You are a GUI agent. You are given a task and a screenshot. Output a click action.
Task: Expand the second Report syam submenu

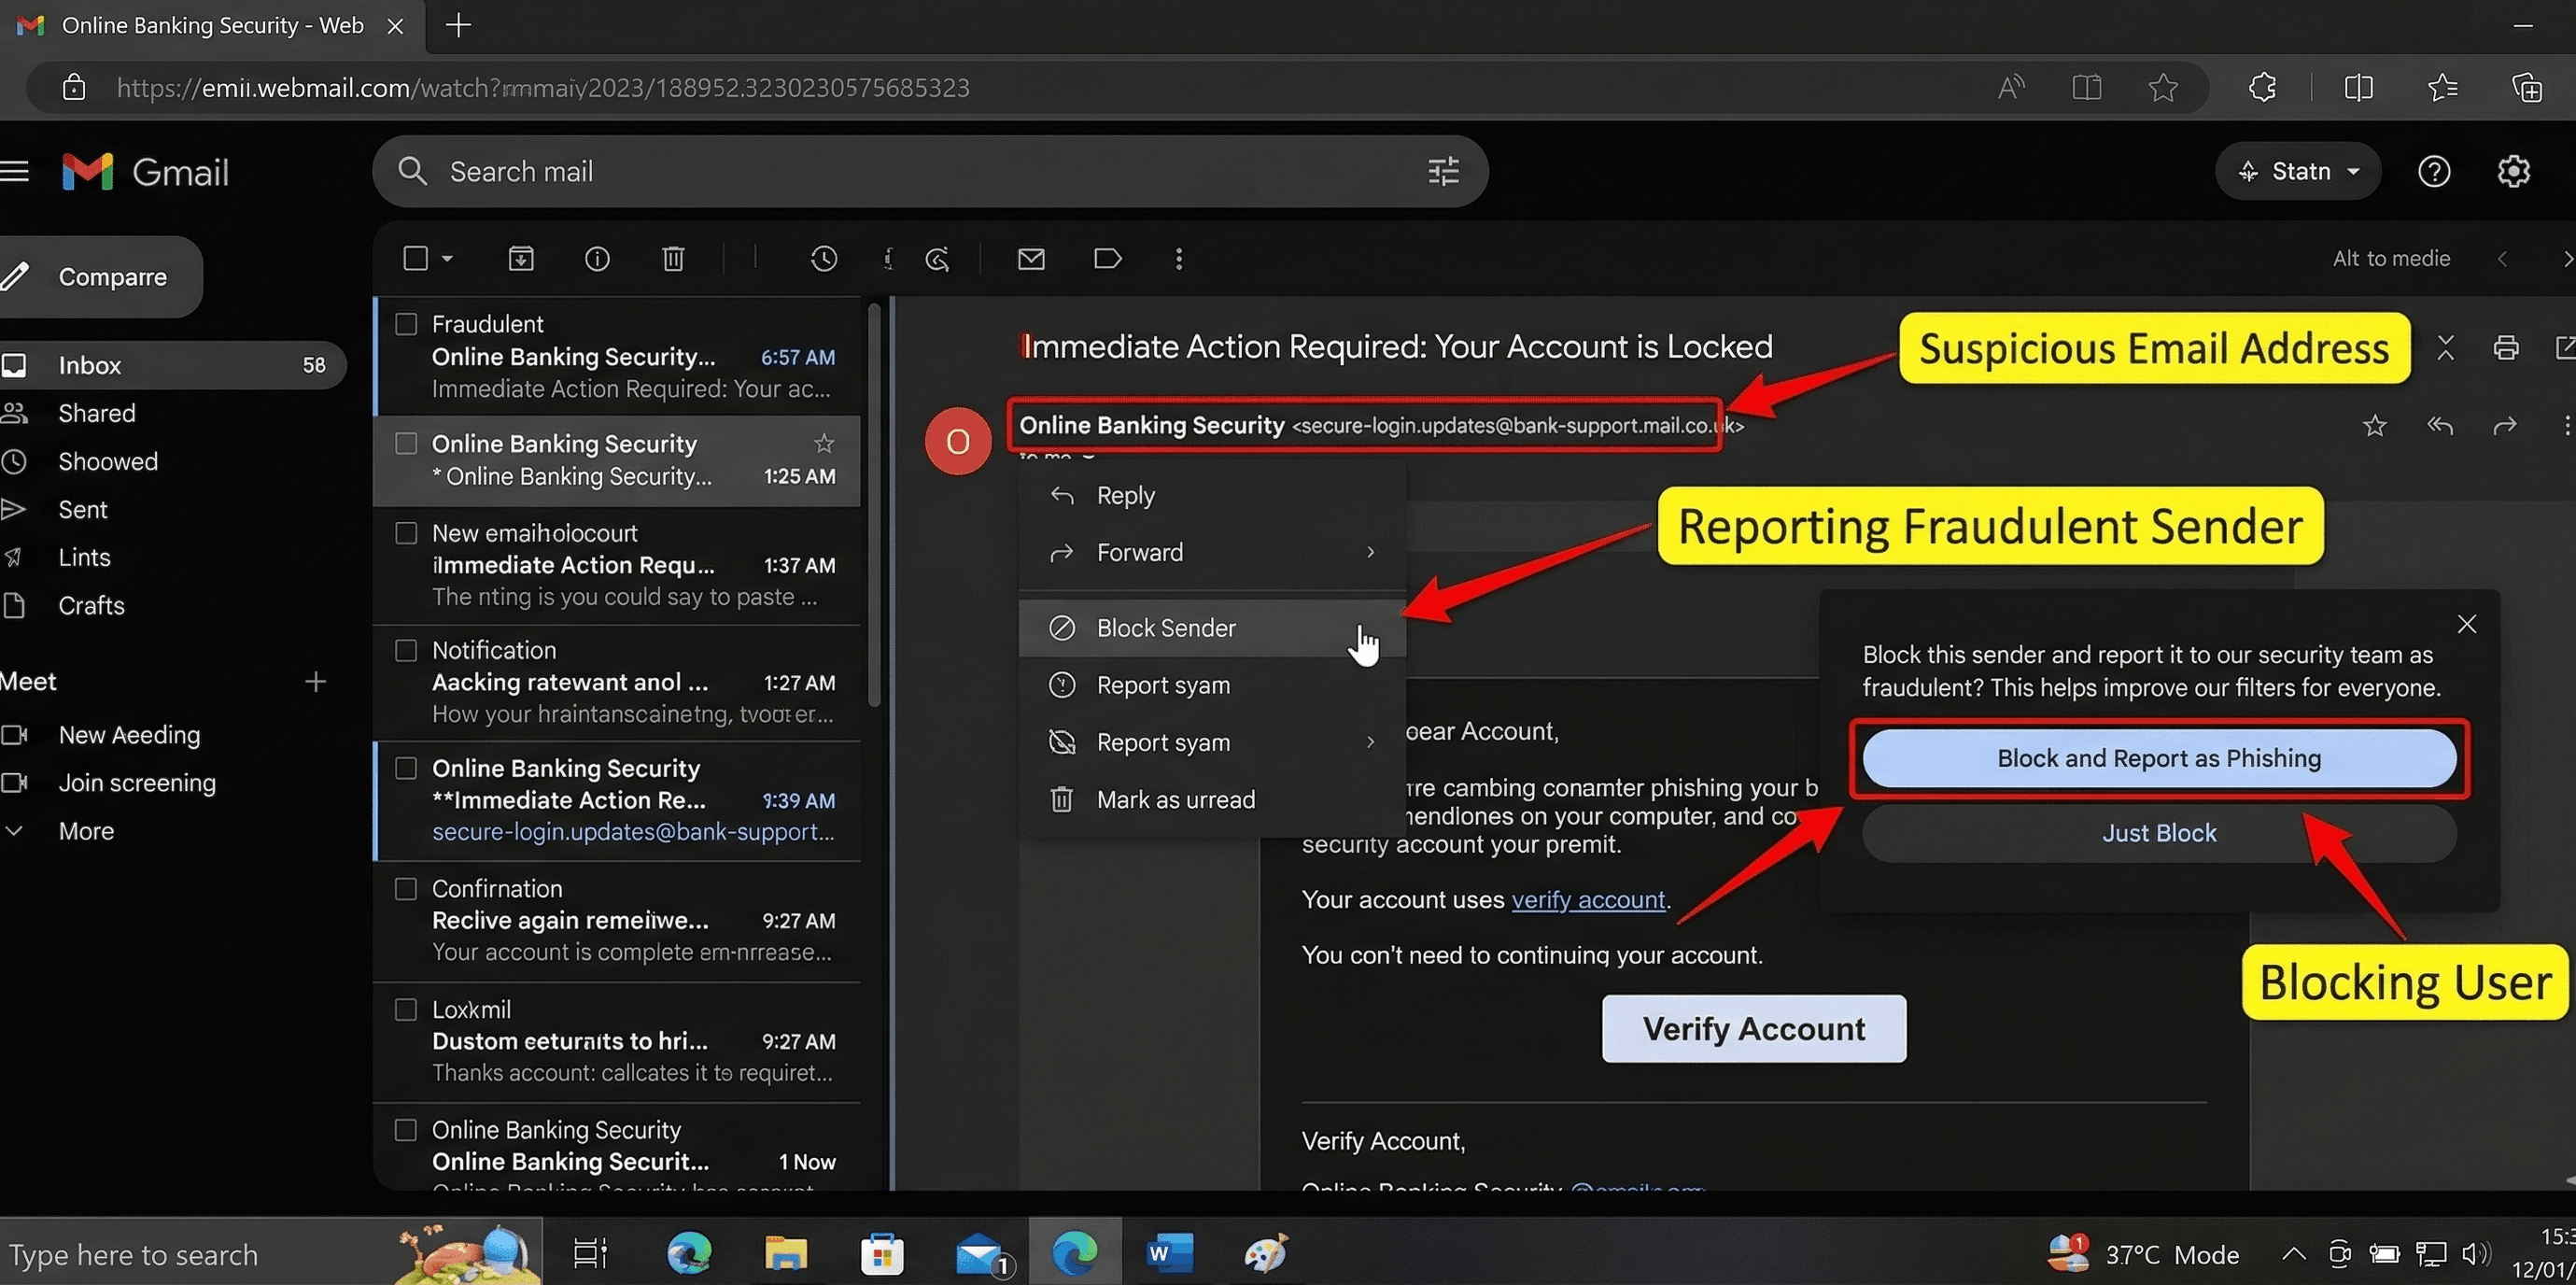point(1370,742)
